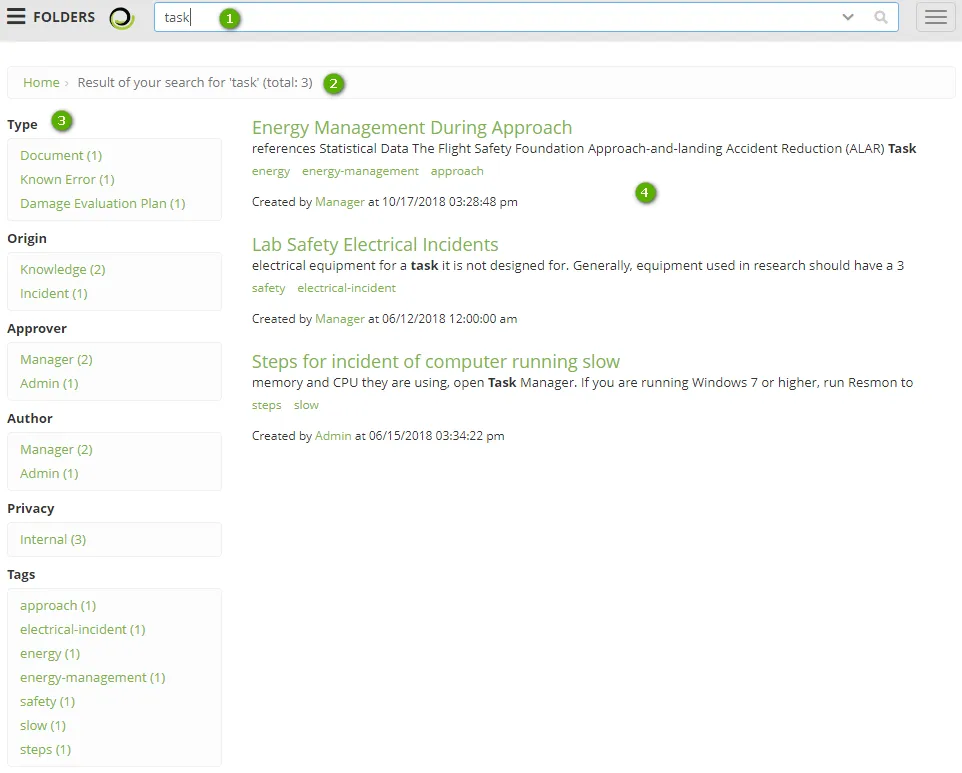The image size is (962, 773).
Task: Open Admin creator link dated 06/15/2018
Action: [x=333, y=436]
